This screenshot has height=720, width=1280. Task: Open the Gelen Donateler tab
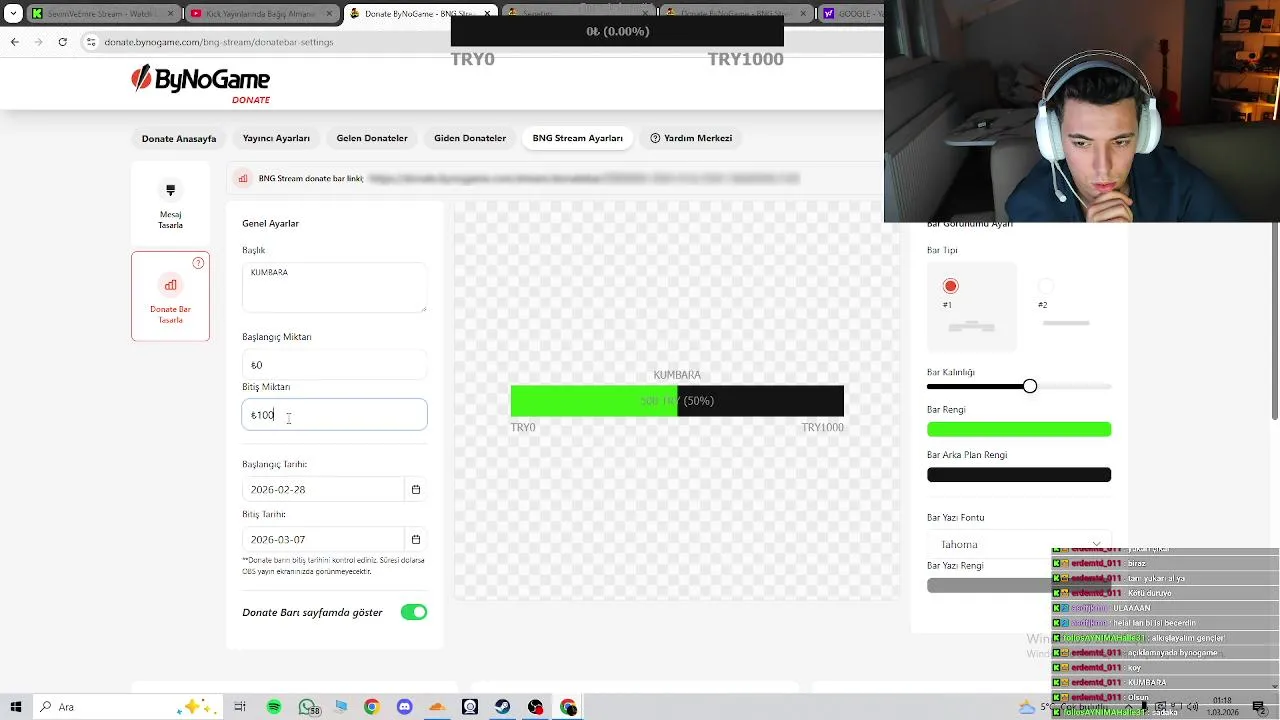372,138
